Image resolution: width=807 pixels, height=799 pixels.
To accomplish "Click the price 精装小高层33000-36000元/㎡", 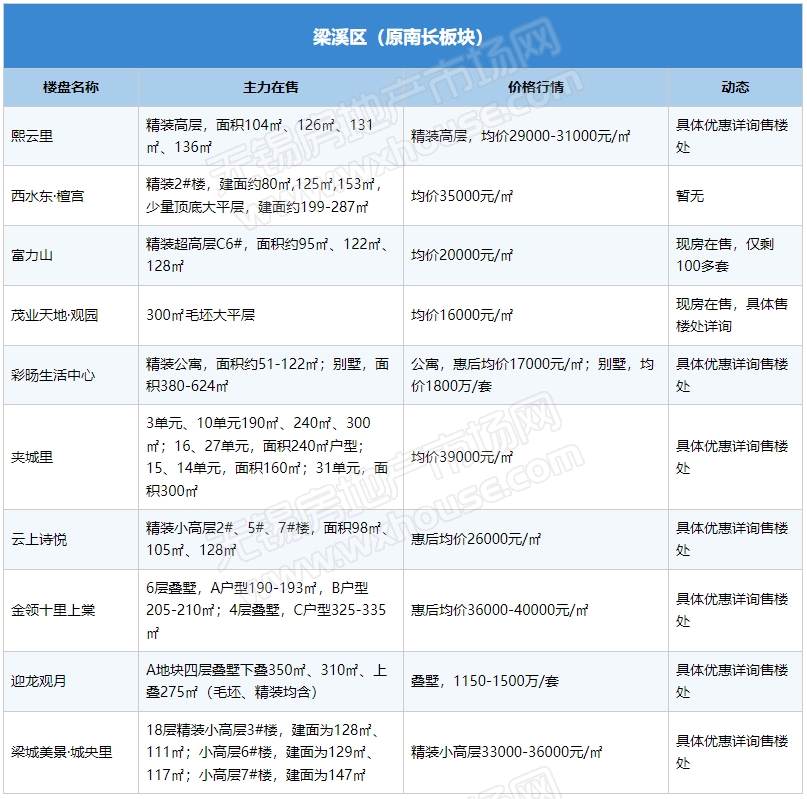I will point(506,752).
